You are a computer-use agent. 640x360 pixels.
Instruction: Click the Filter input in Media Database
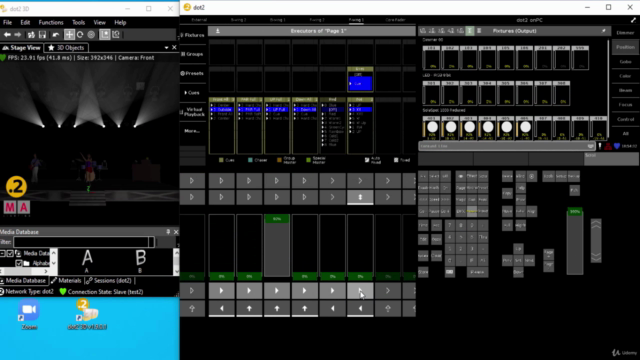click(84, 242)
